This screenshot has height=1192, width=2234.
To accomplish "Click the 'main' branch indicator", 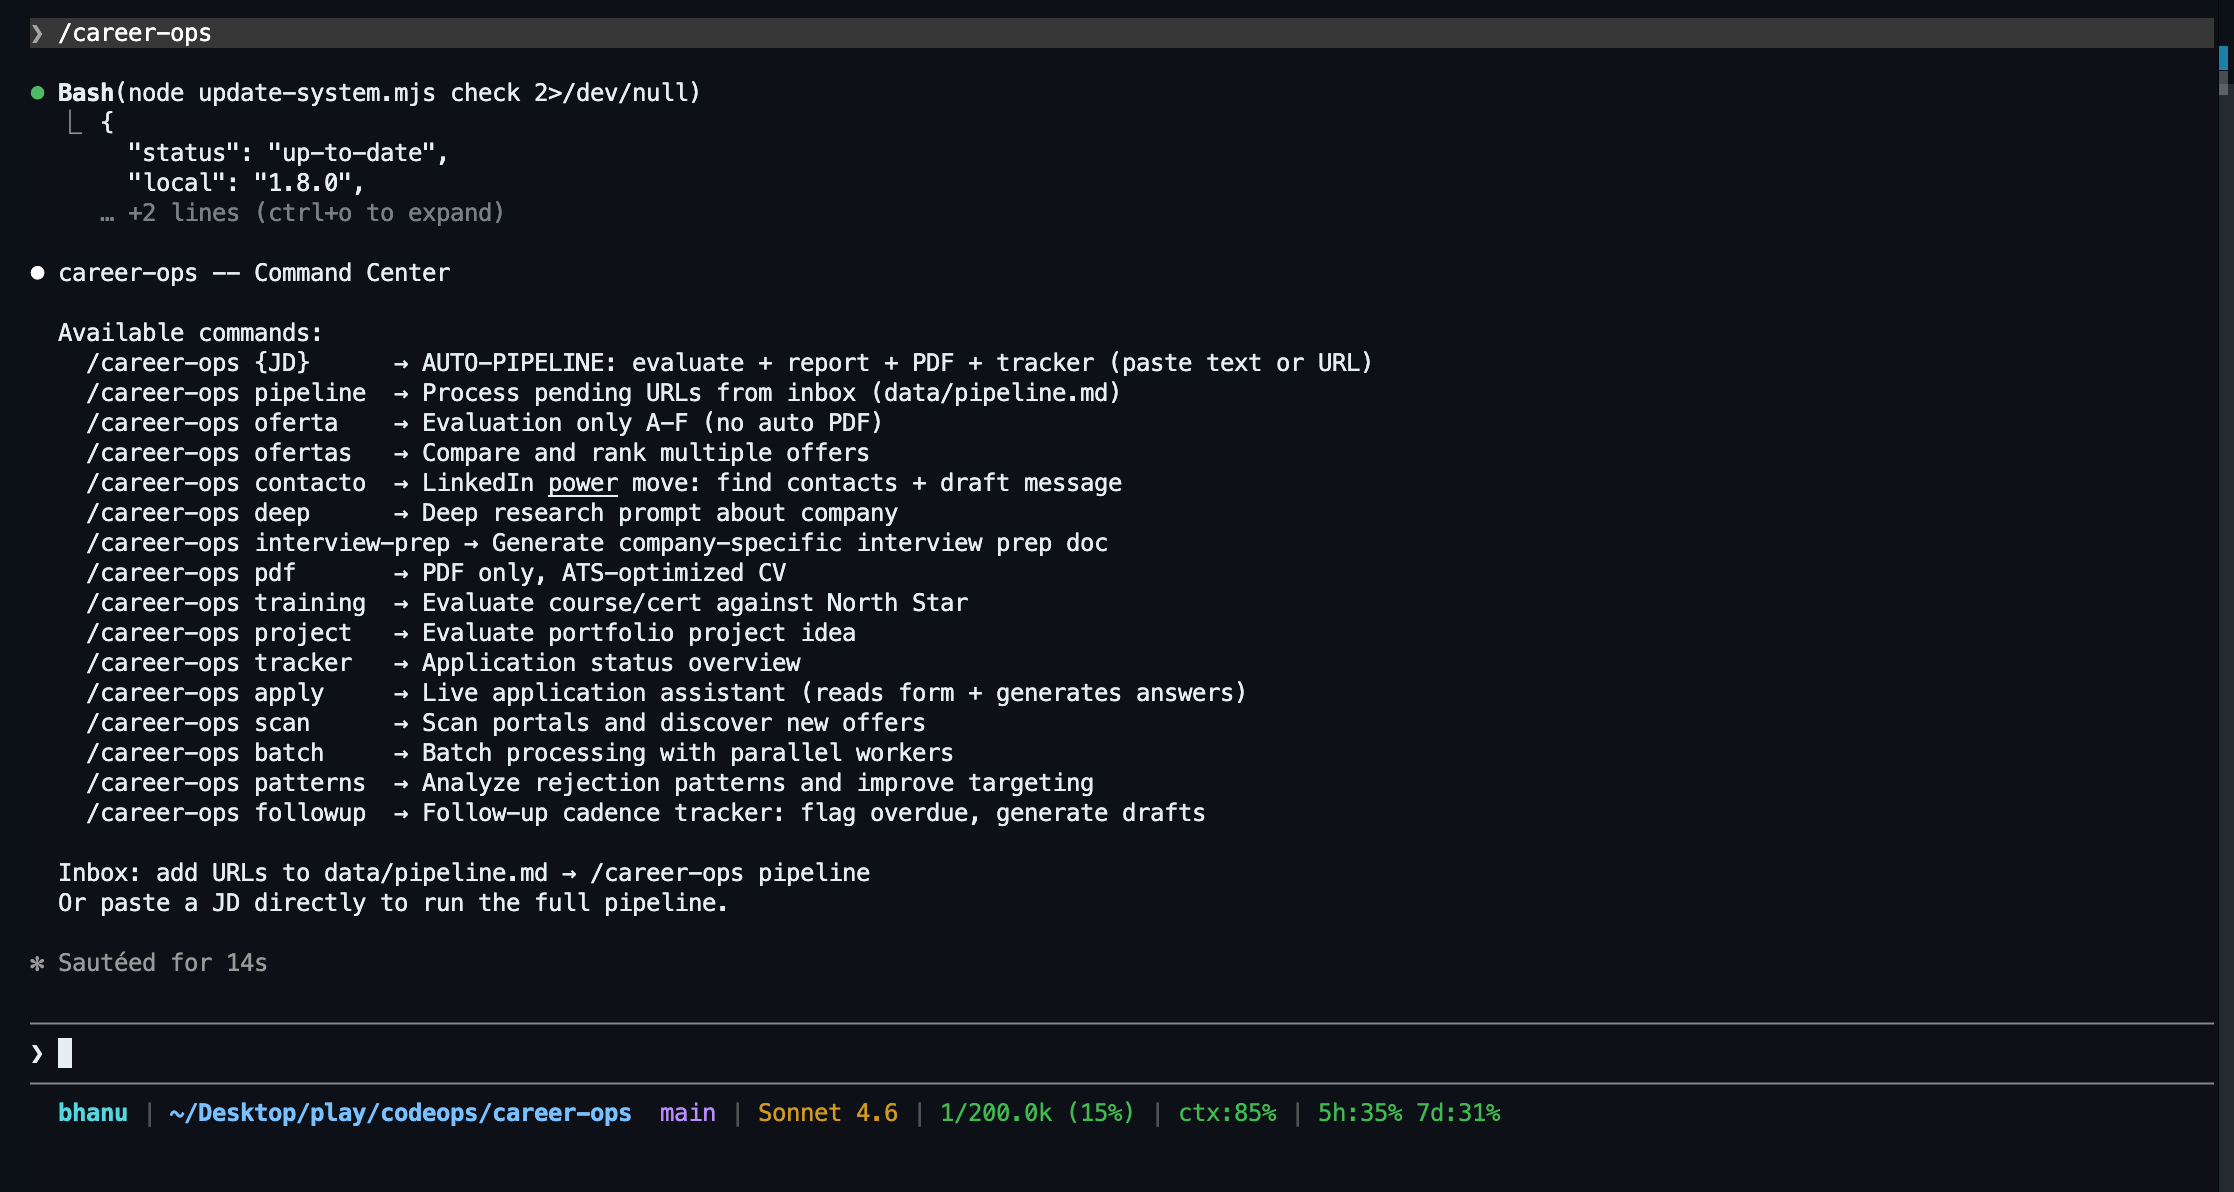I will [688, 1113].
